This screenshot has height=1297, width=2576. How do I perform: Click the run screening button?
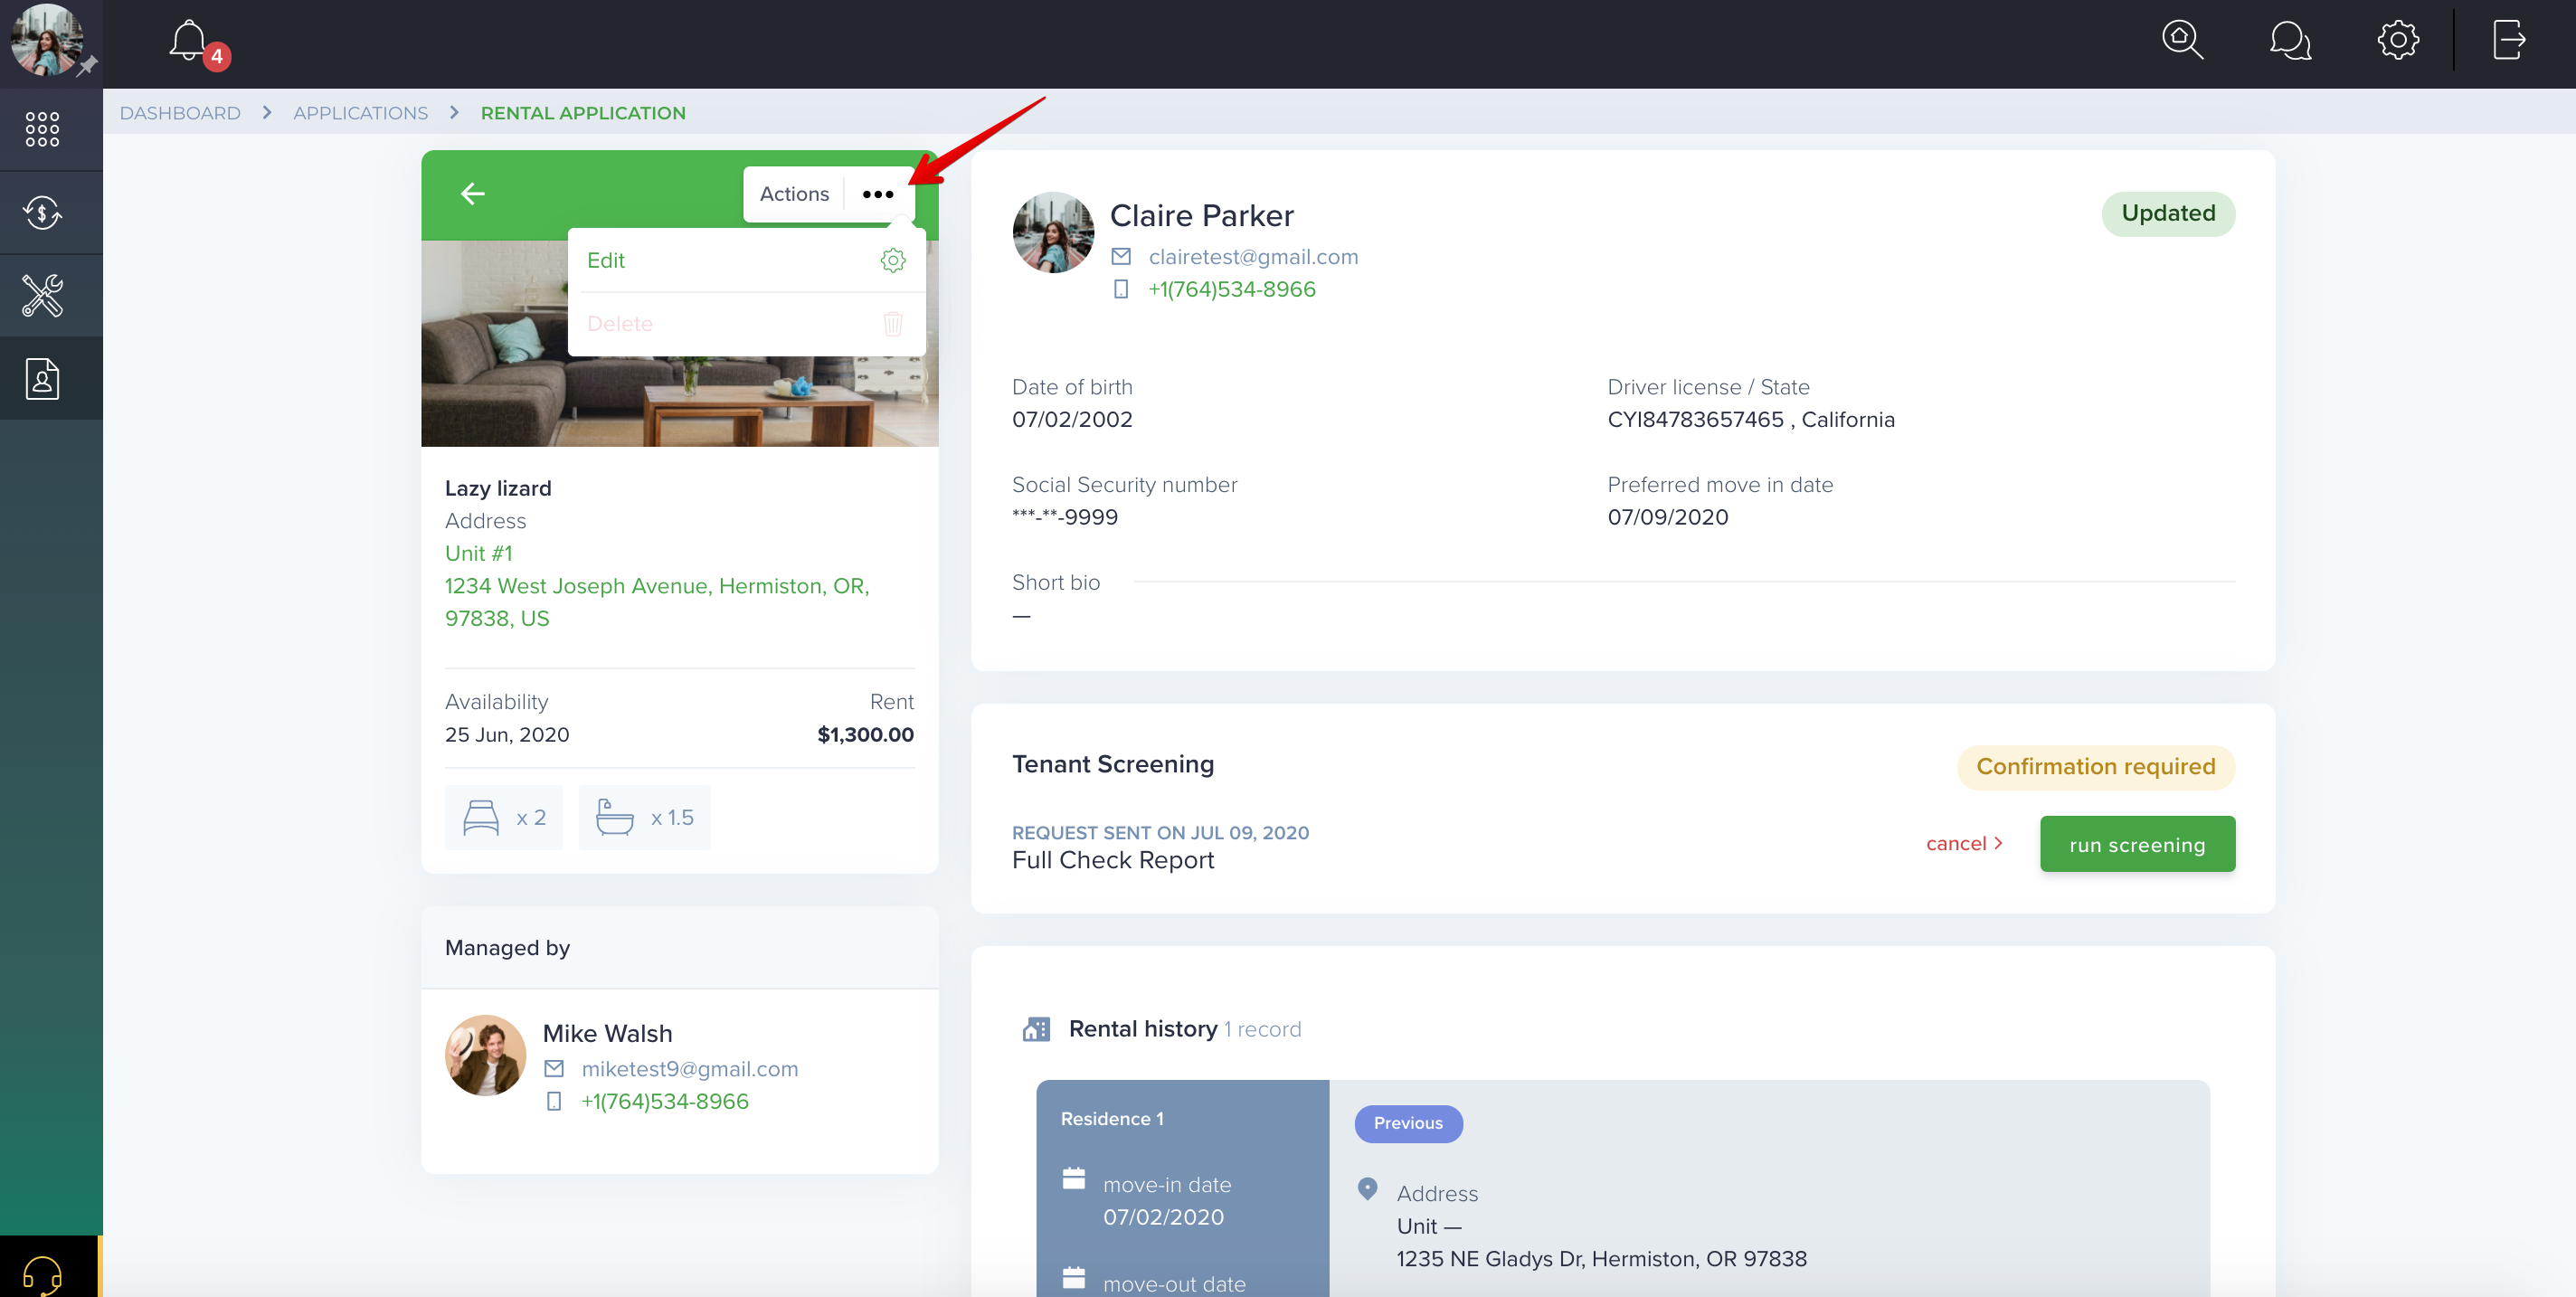point(2137,845)
